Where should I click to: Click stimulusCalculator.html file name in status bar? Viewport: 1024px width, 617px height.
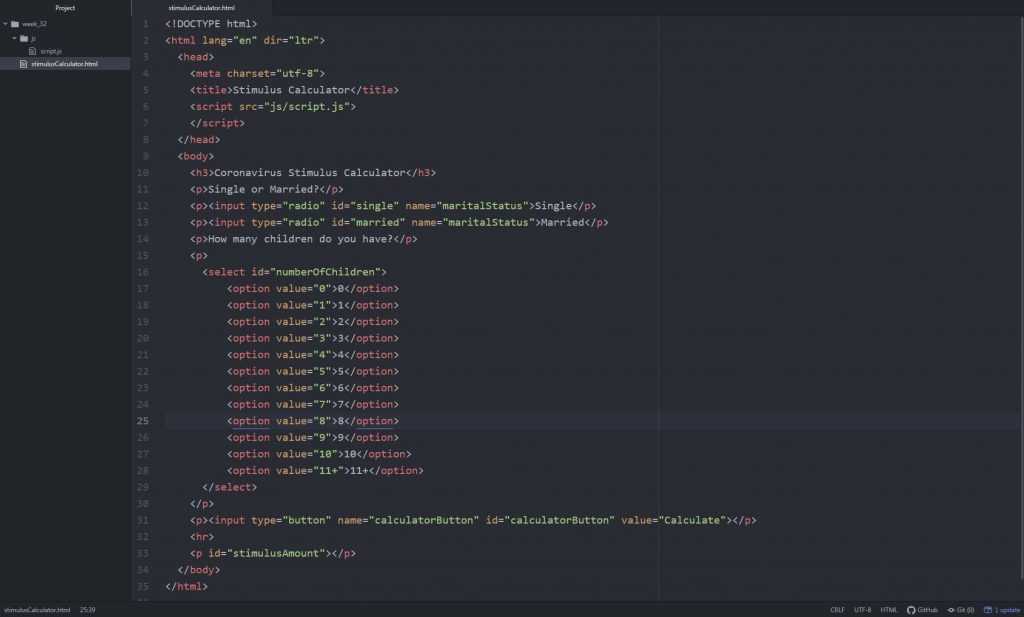click(x=37, y=610)
